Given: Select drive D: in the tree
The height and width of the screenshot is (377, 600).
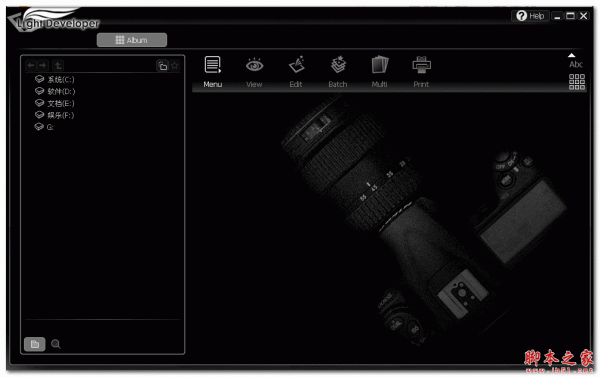Looking at the screenshot, I should click(x=55, y=91).
